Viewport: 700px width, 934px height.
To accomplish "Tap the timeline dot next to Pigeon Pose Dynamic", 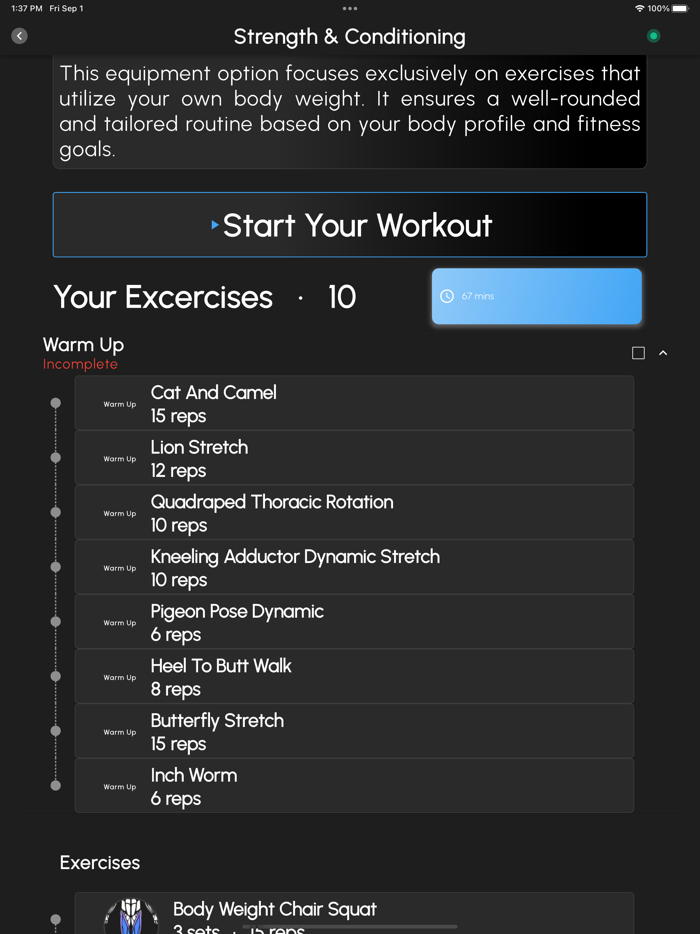I will click(57, 621).
